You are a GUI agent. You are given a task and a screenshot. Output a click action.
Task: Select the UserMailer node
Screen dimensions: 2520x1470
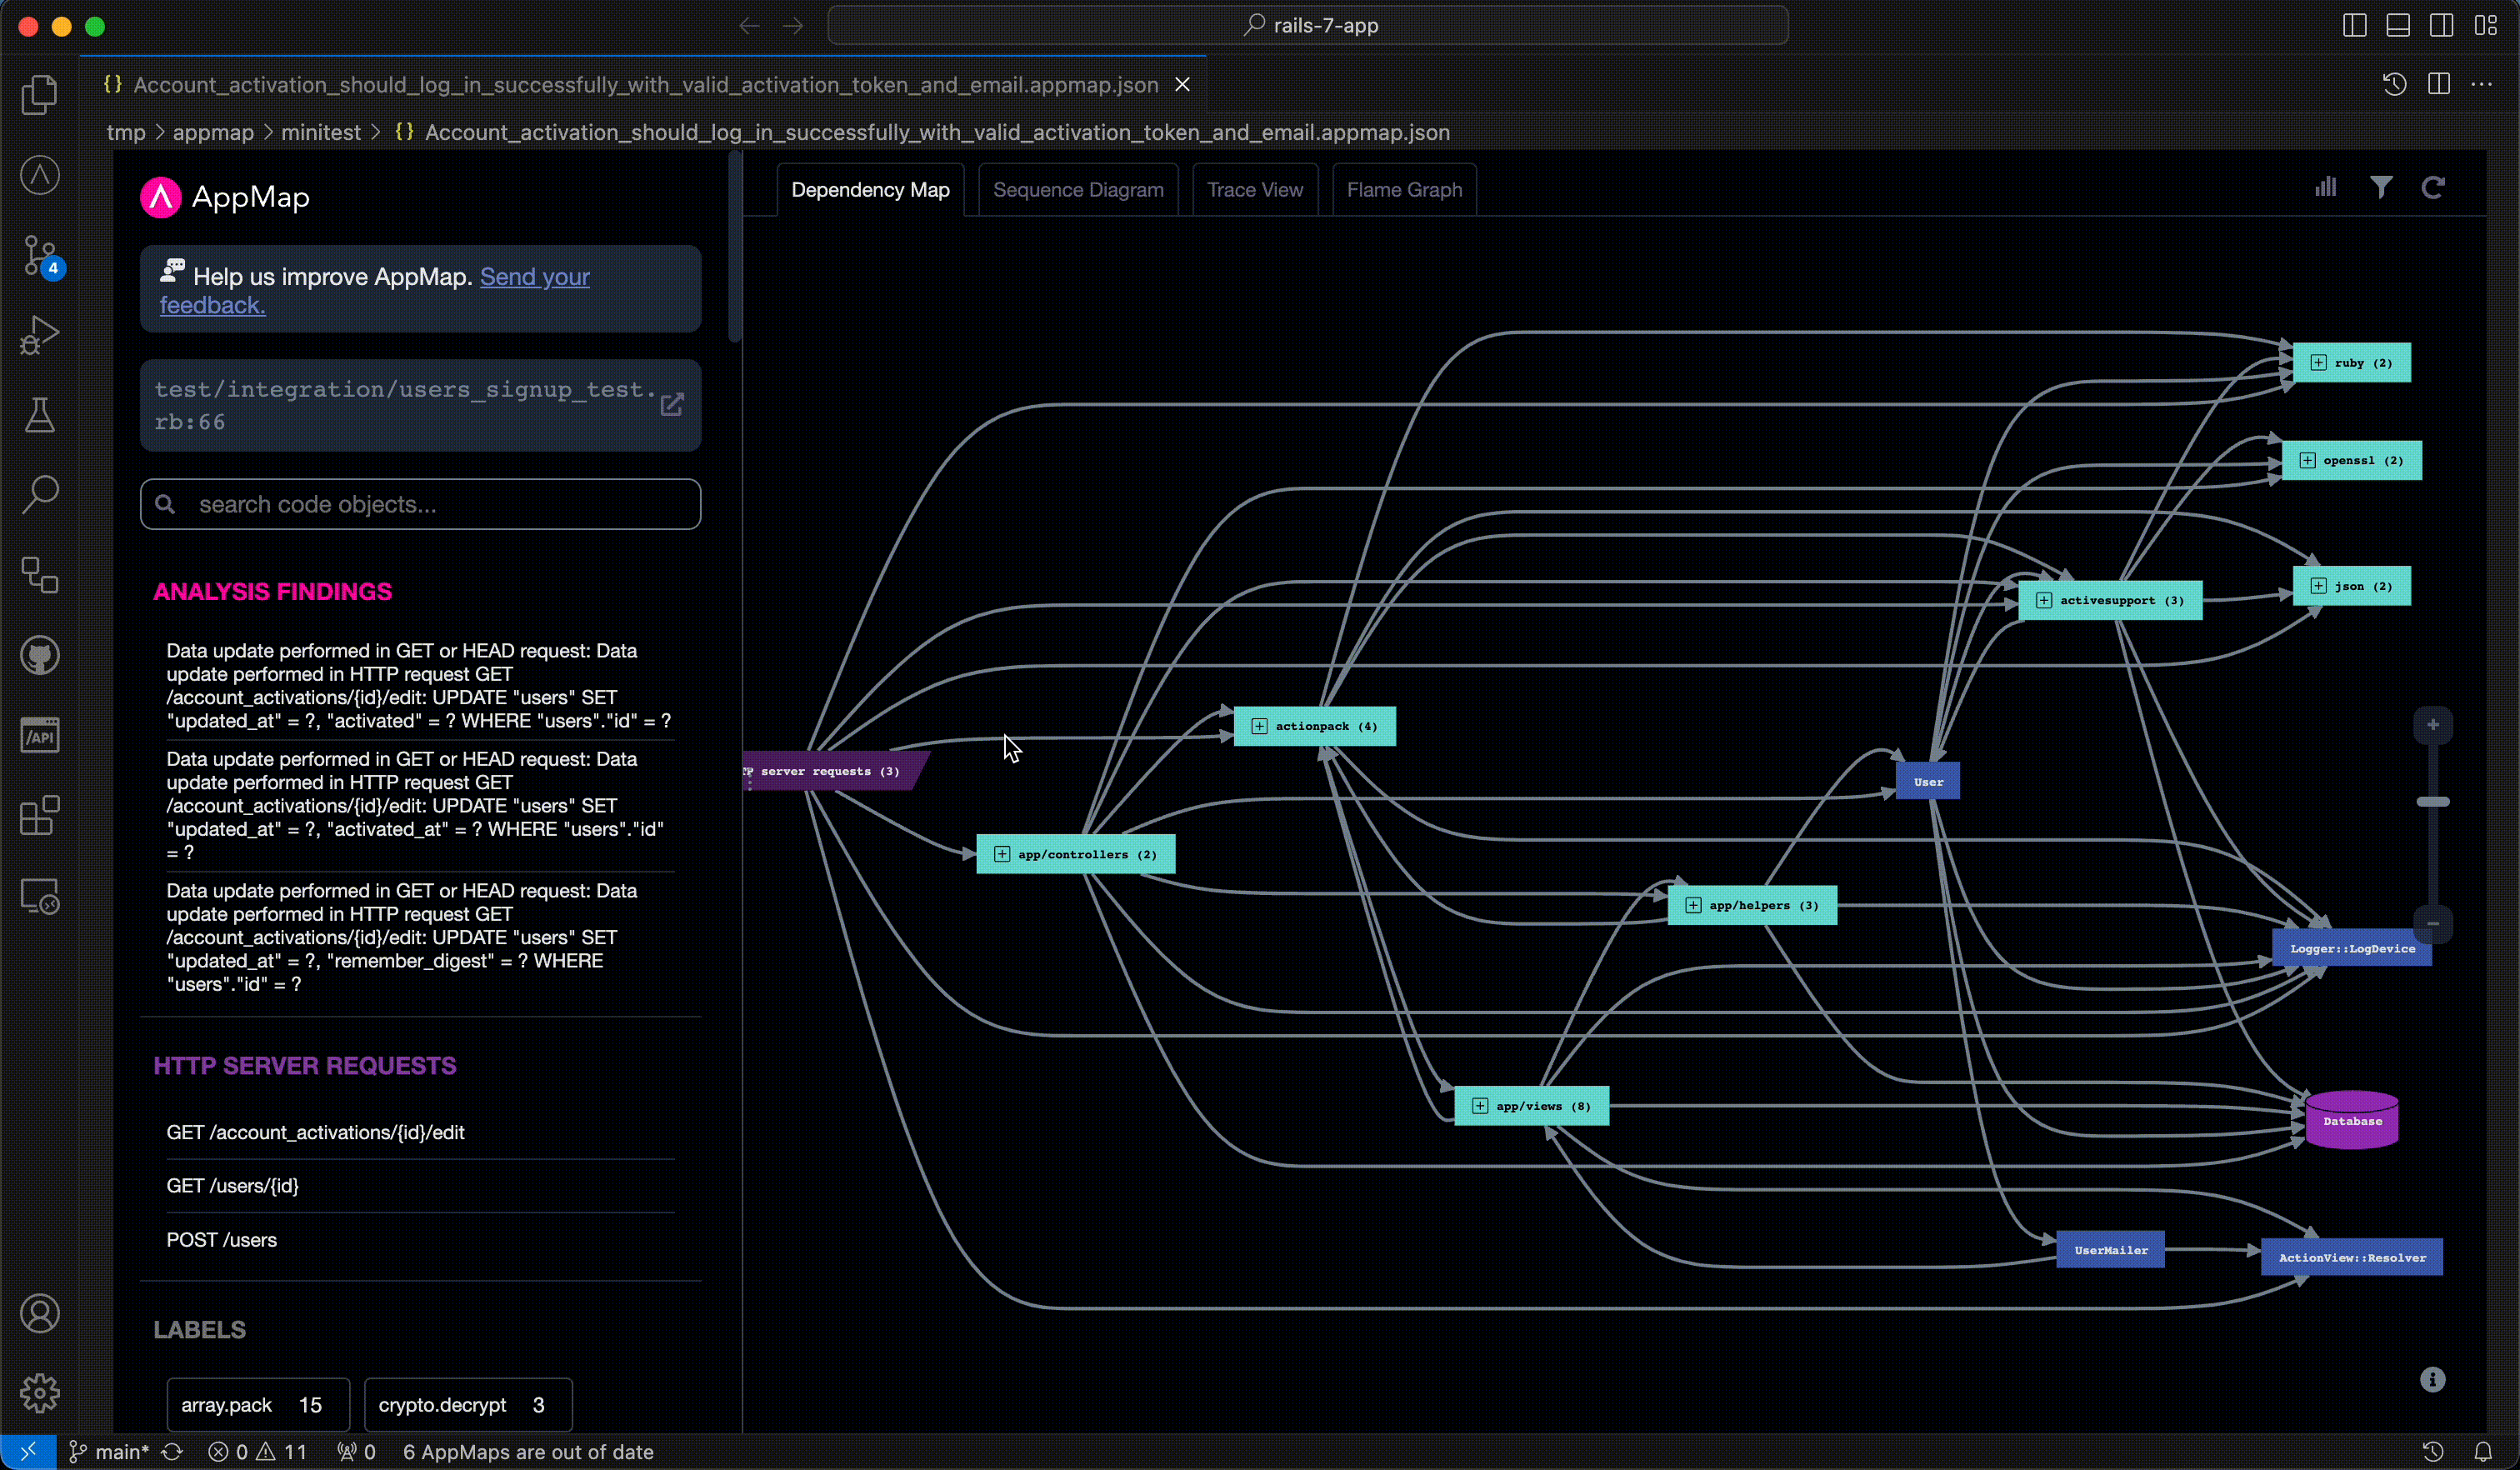[2110, 1250]
